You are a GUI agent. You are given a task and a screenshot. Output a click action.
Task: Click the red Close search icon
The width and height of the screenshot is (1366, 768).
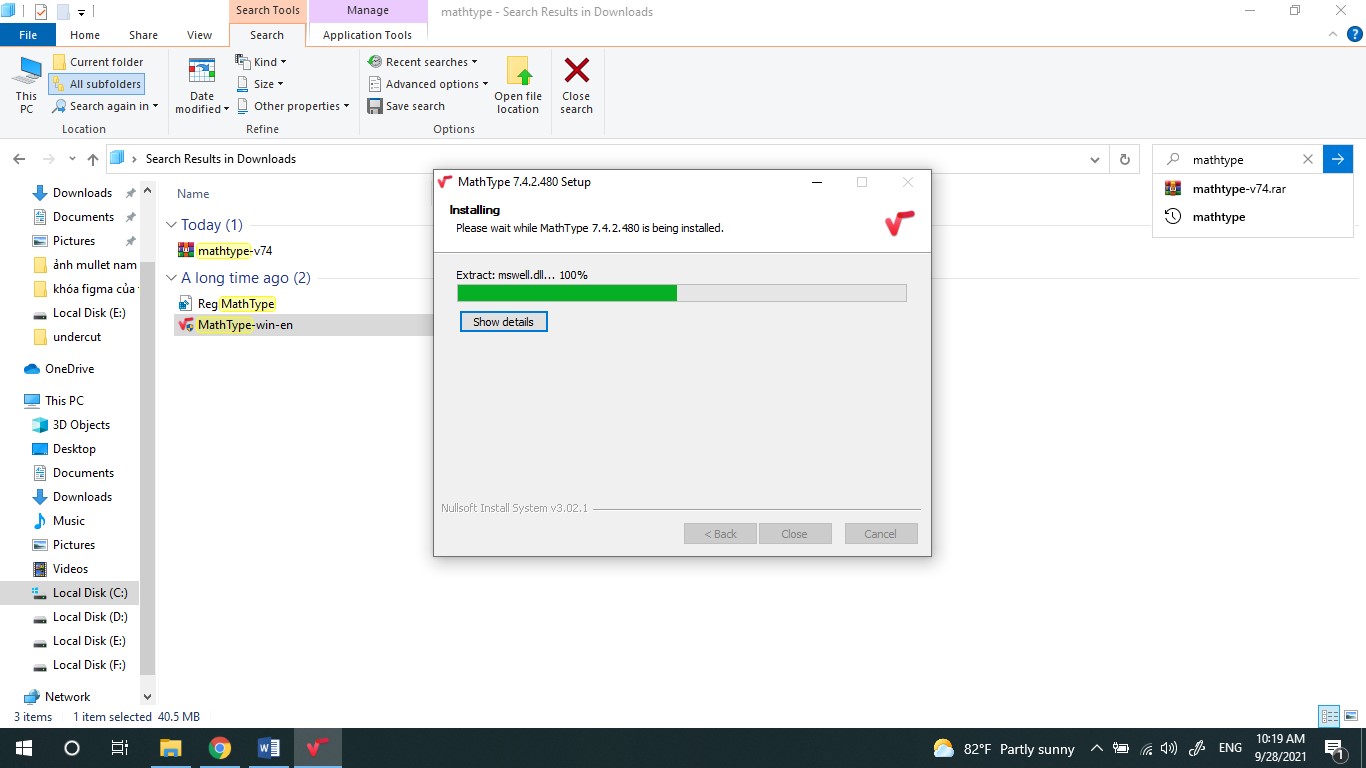576,72
